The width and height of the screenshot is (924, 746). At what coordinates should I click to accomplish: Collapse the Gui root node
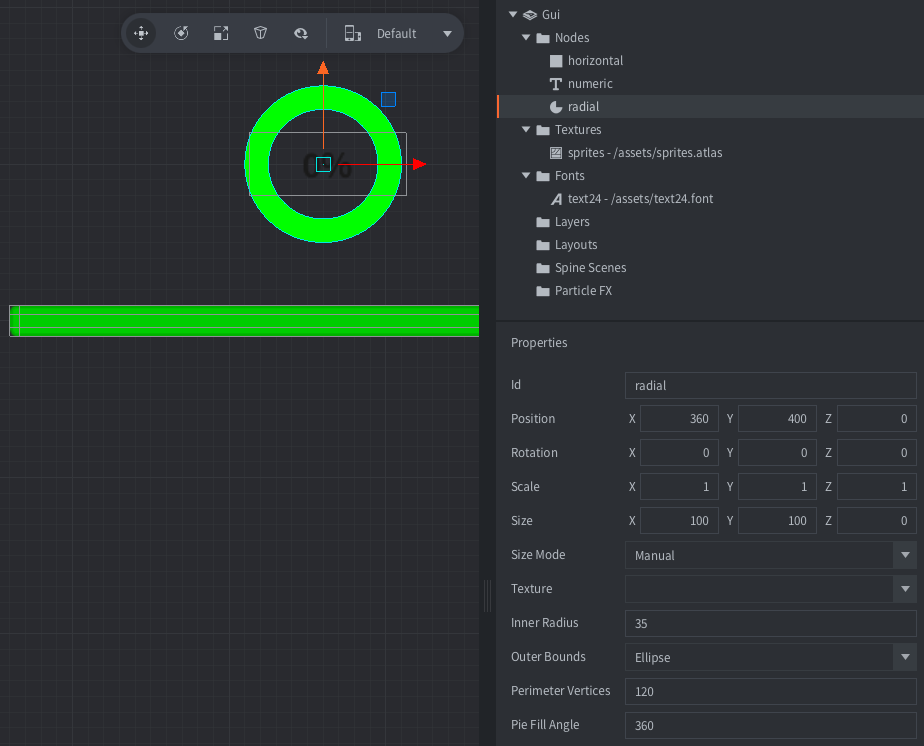[513, 15]
